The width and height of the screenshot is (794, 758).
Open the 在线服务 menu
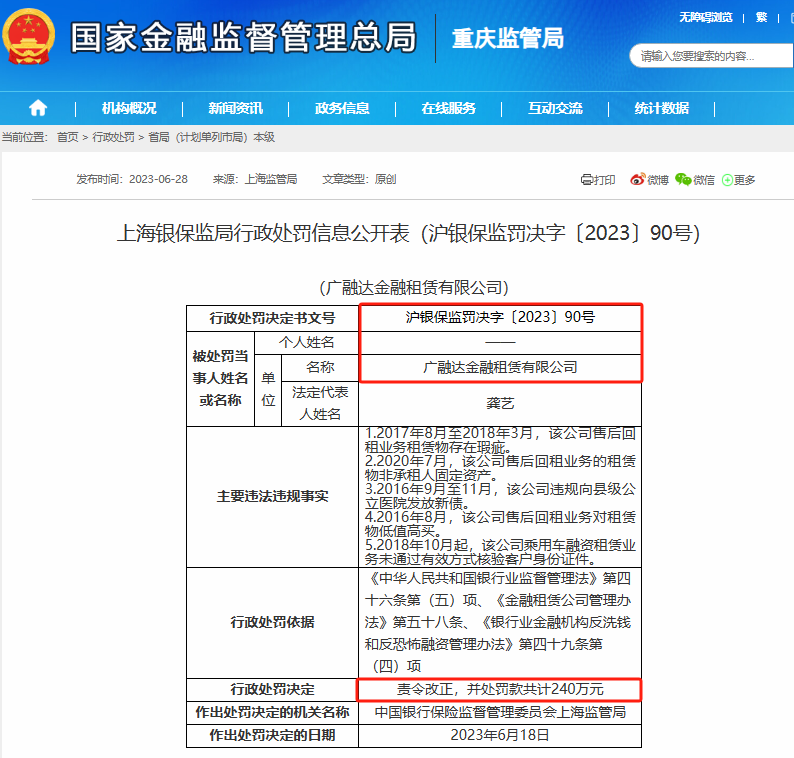[448, 108]
